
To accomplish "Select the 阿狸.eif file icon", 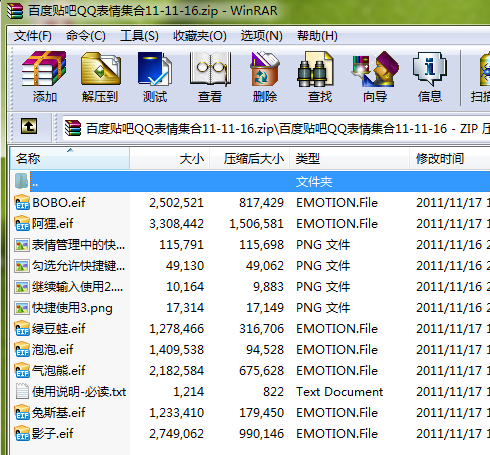I will click(x=22, y=224).
